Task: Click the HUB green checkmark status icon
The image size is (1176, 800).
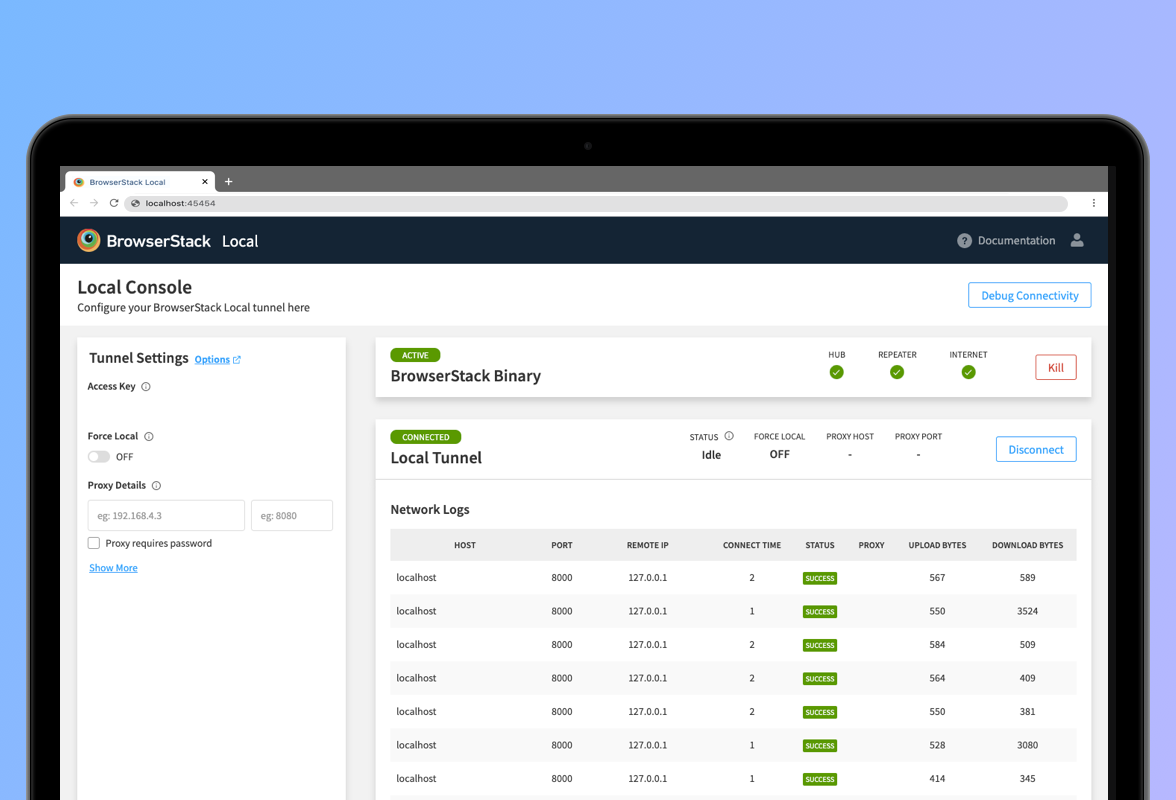Action: (x=836, y=372)
